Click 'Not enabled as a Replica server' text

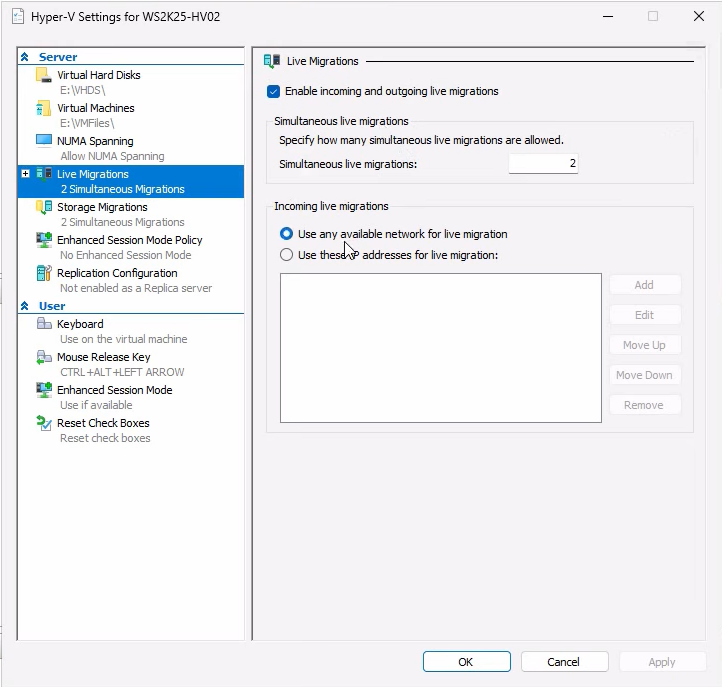click(136, 288)
